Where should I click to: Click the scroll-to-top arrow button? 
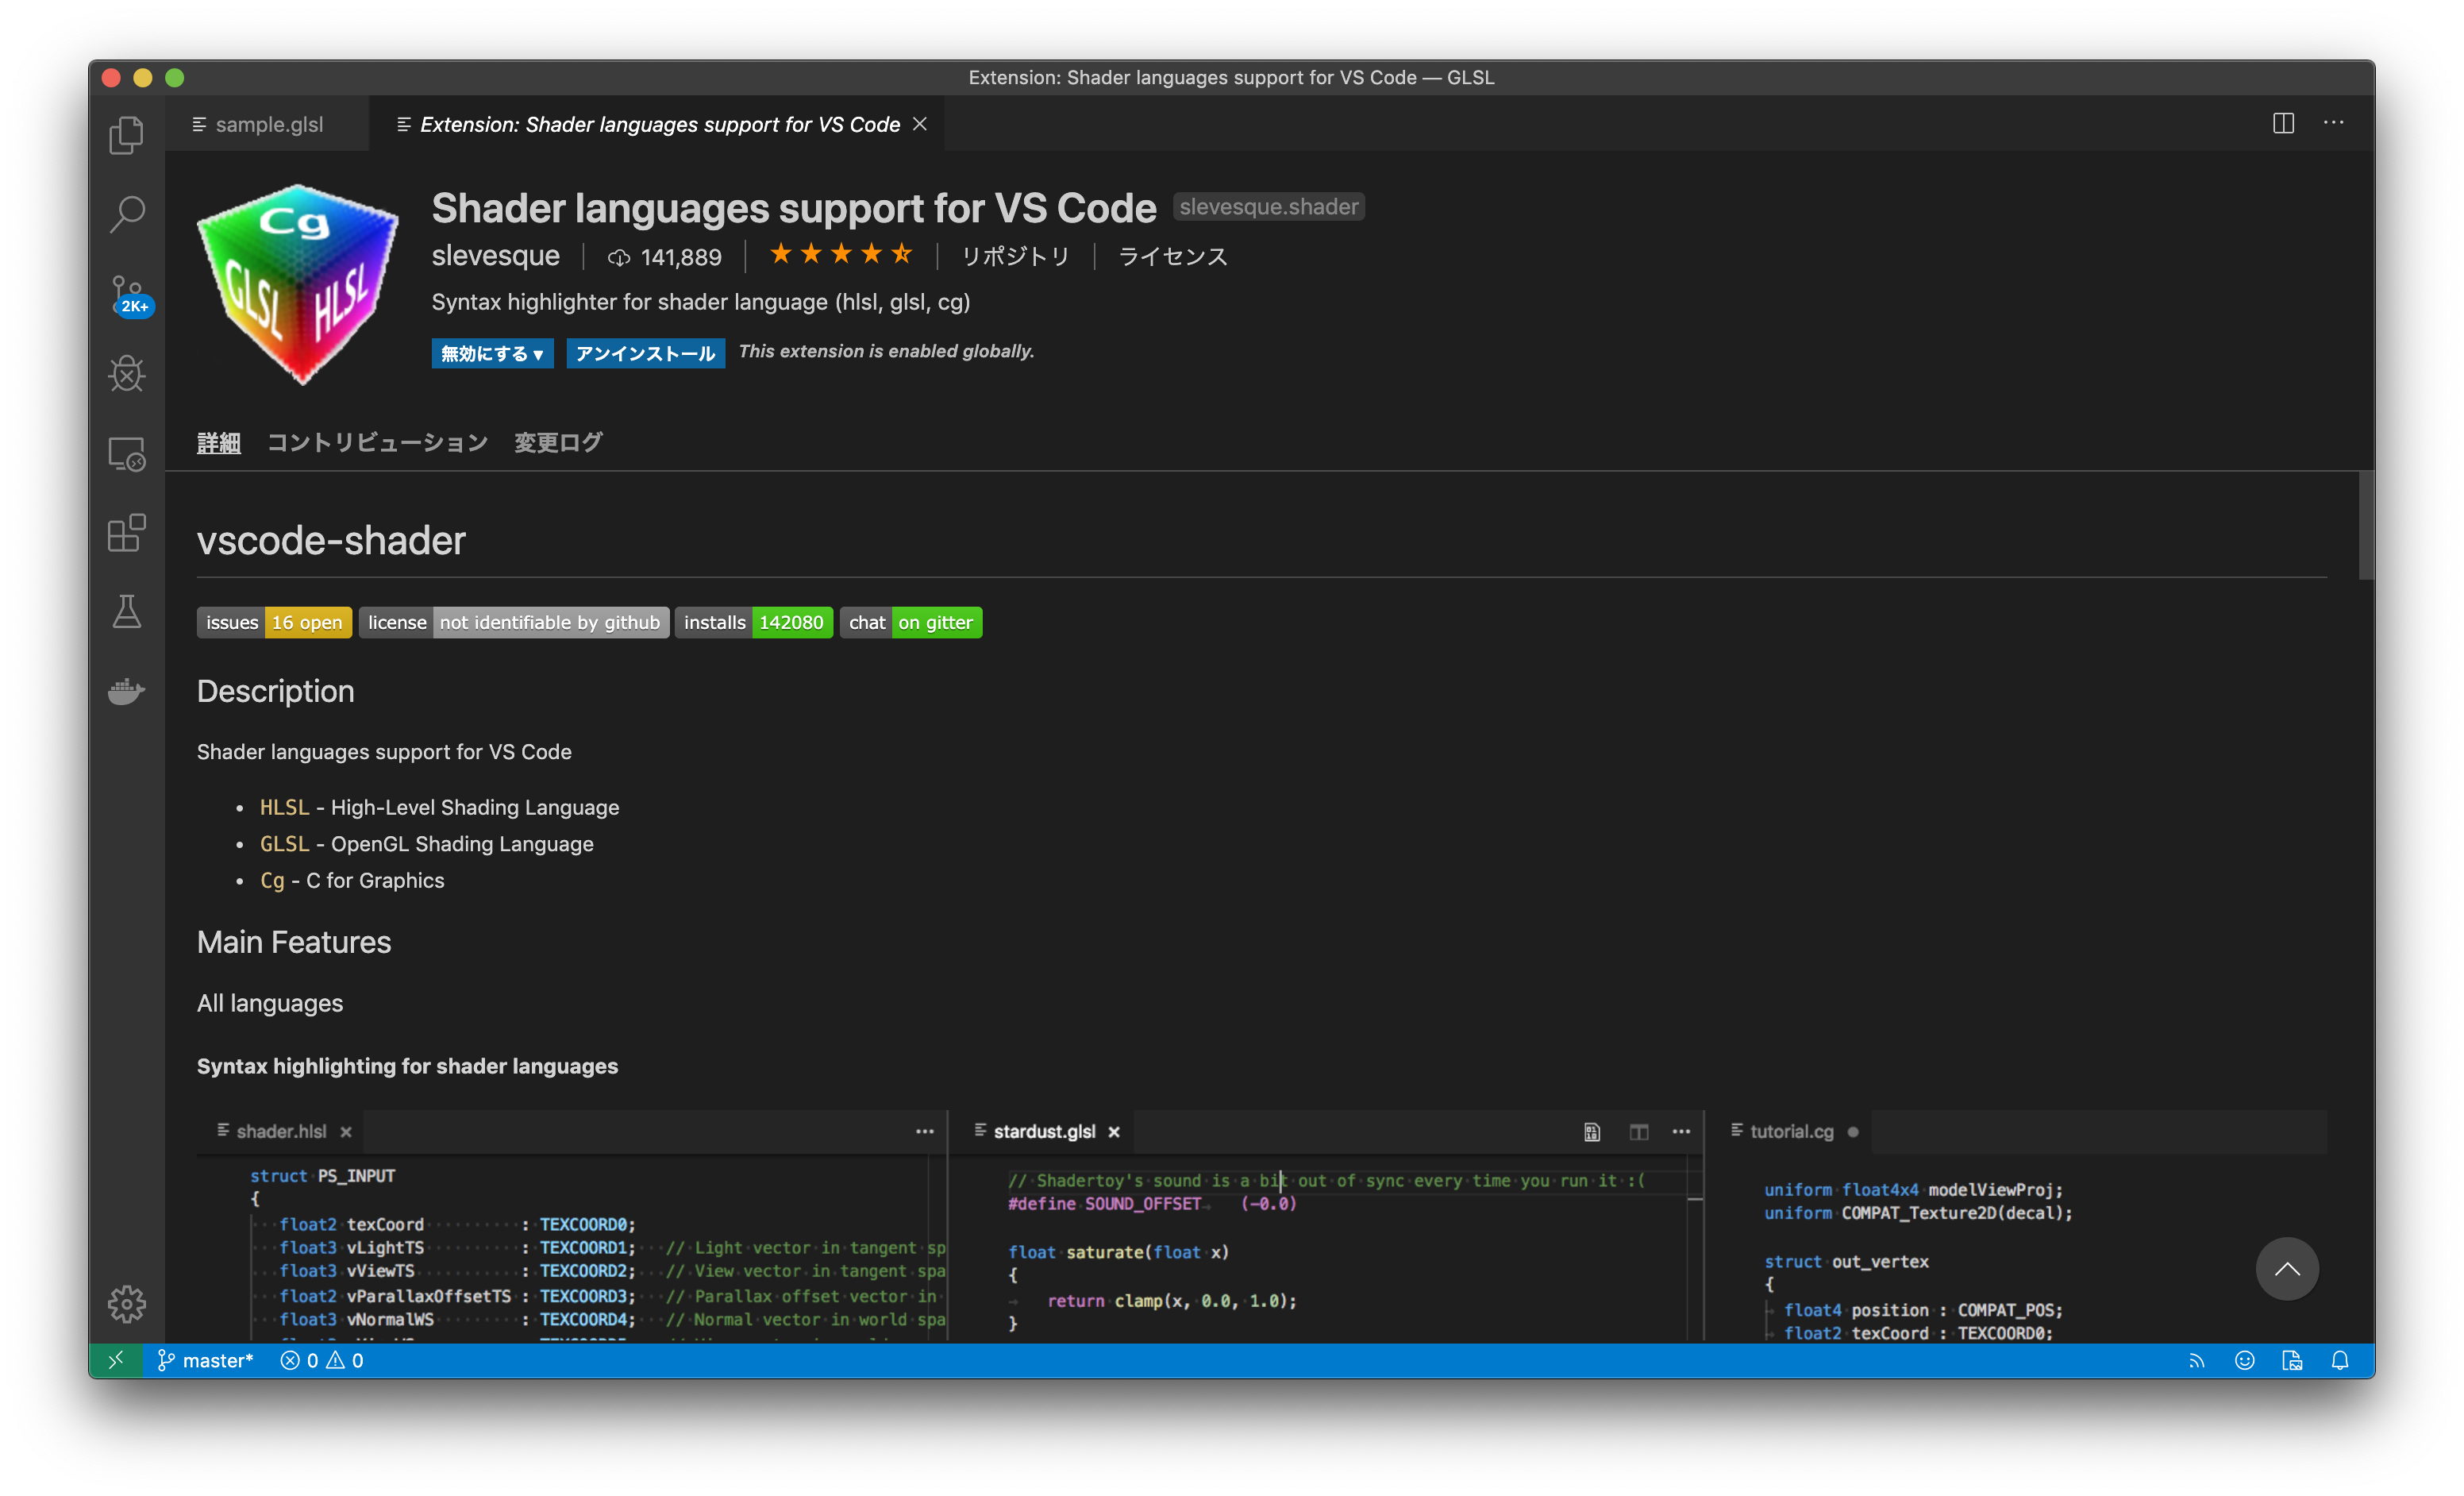point(2287,1268)
